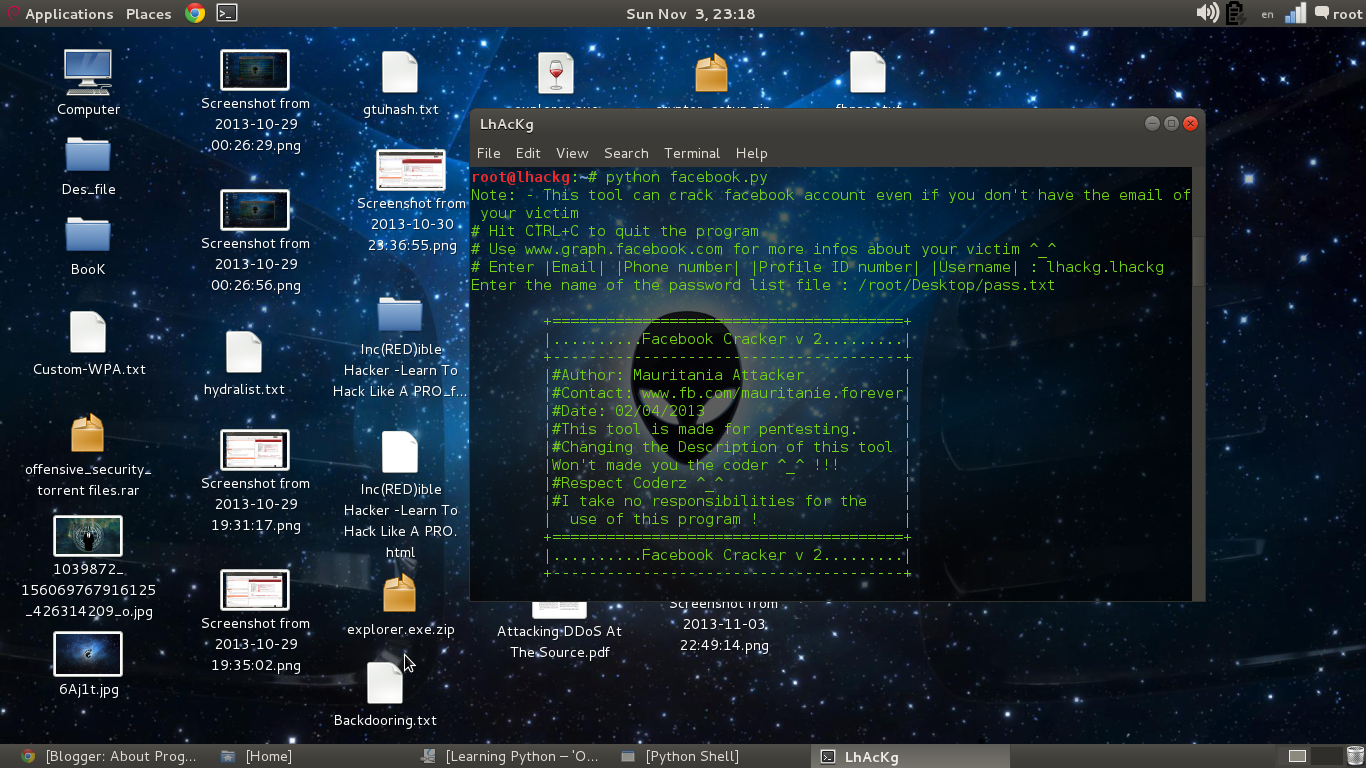The height and width of the screenshot is (768, 1366).
Task: Open the terminal Search menu
Action: [626, 153]
